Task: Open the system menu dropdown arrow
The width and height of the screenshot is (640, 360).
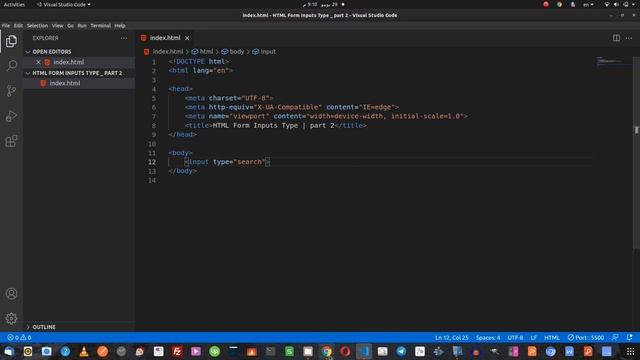Action: [x=634, y=4]
